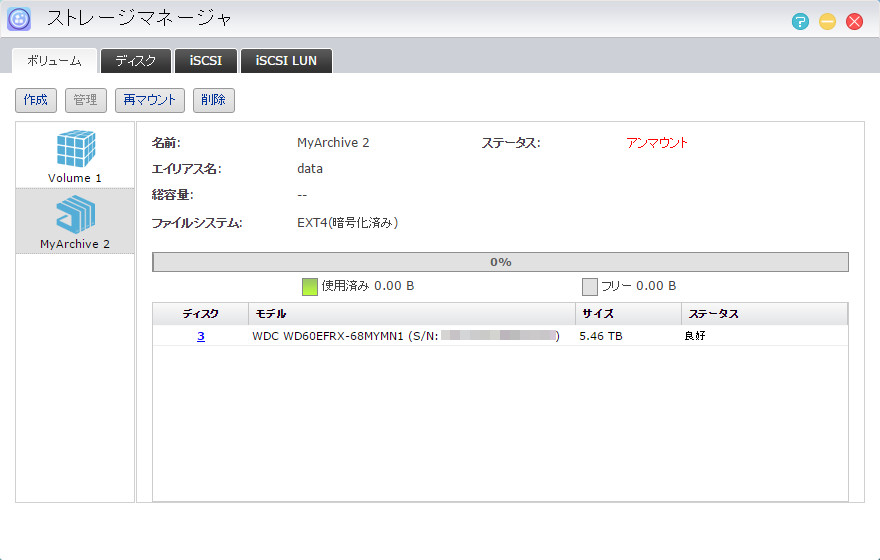Open the iSCSI LUN tab

[x=286, y=61]
